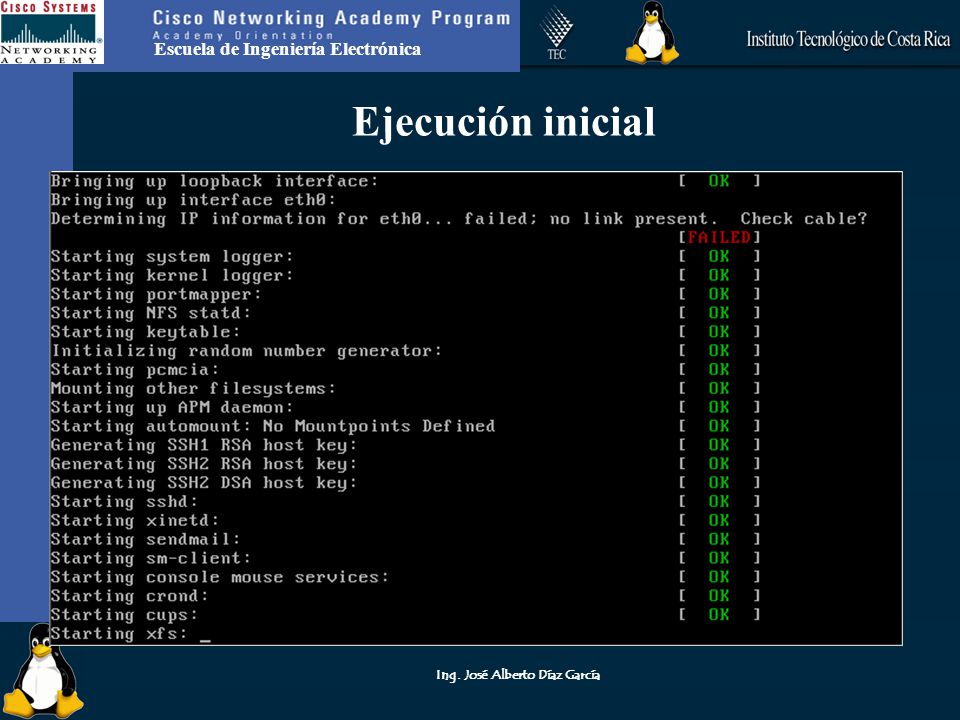This screenshot has height=720, width=960.
Task: Click 'Determining IP information for eth0' line
Action: coord(459,219)
